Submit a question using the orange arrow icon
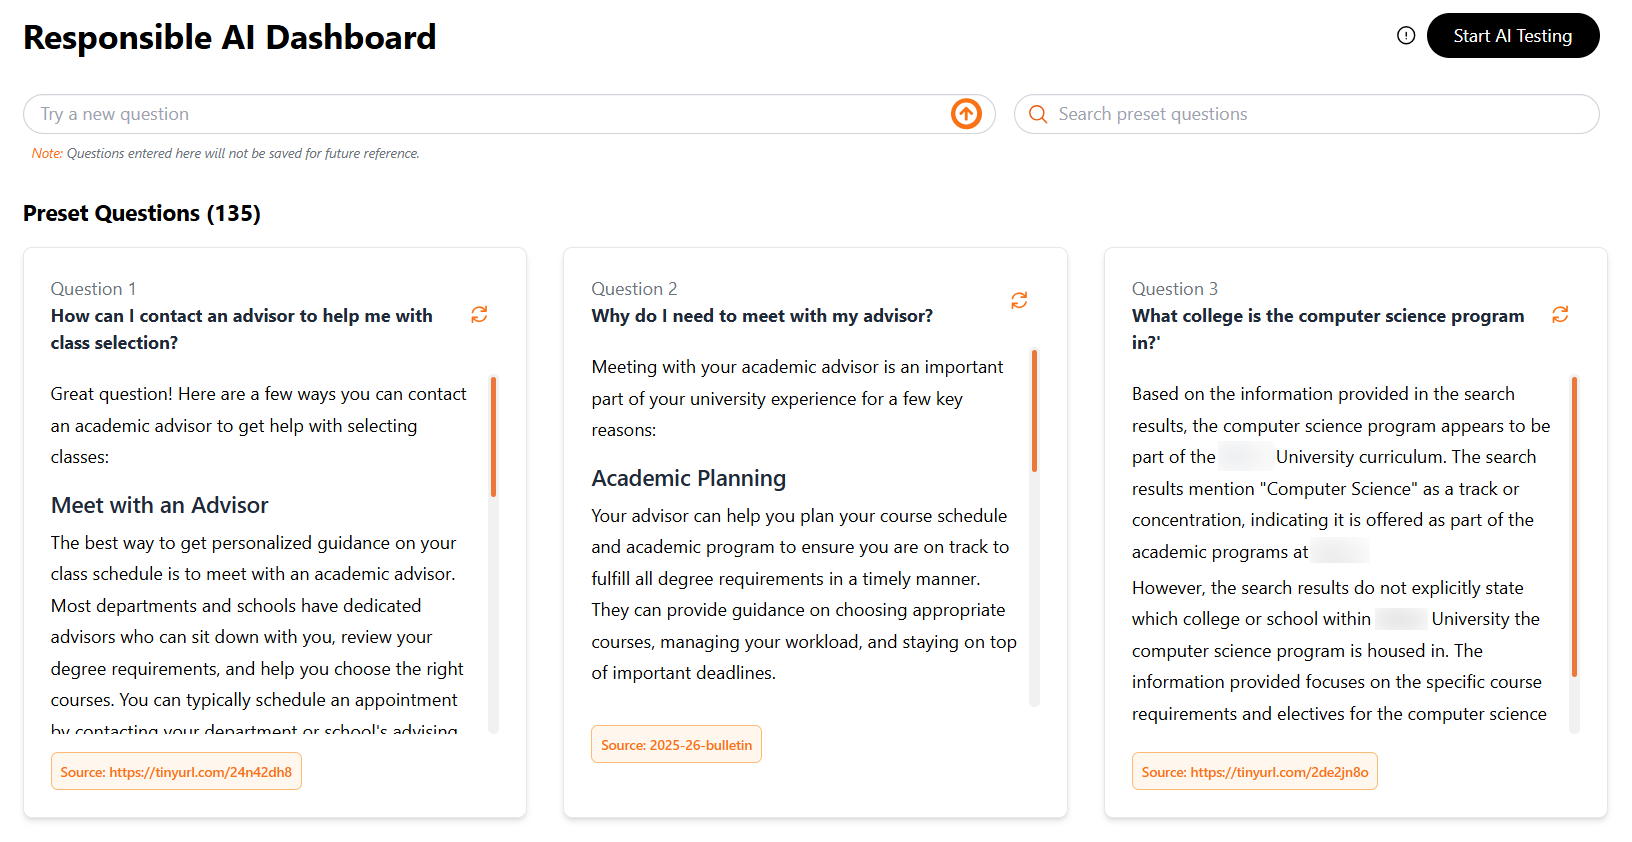This screenshot has width=1632, height=842. pyautogui.click(x=965, y=114)
